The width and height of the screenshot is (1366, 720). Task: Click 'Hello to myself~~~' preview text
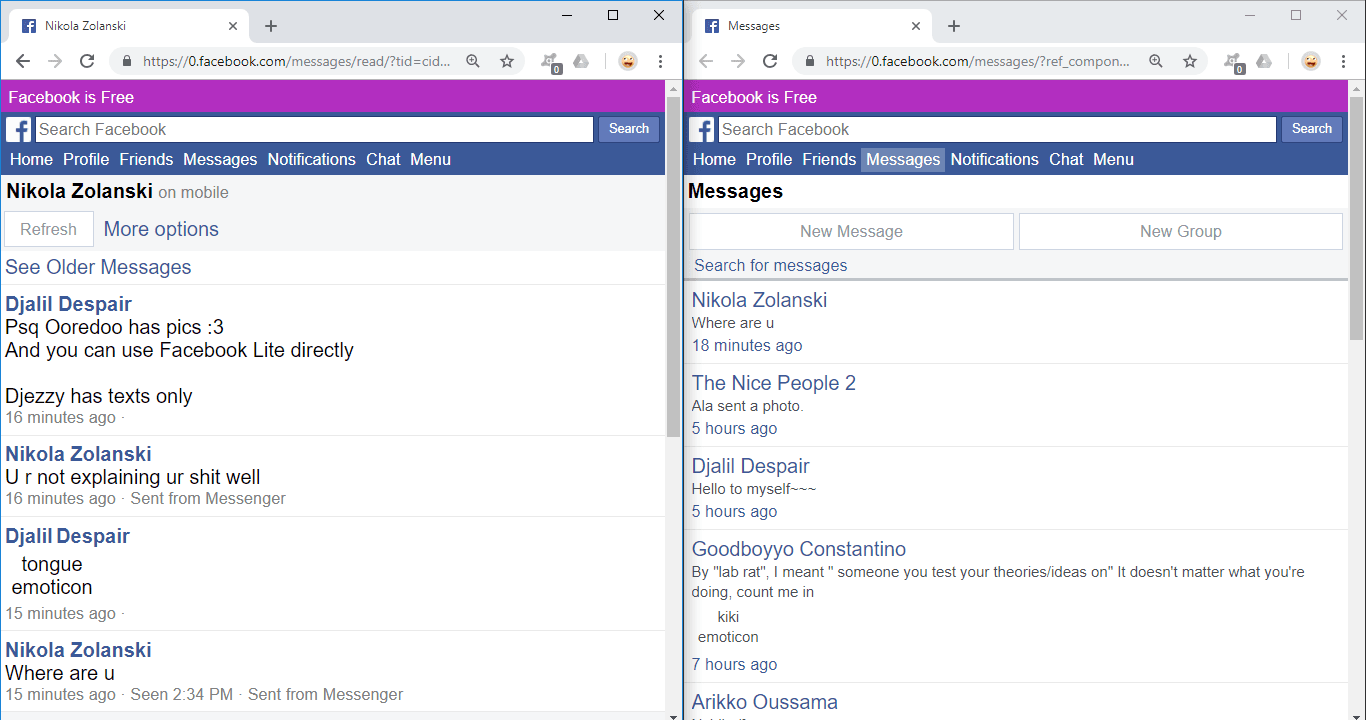(754, 489)
